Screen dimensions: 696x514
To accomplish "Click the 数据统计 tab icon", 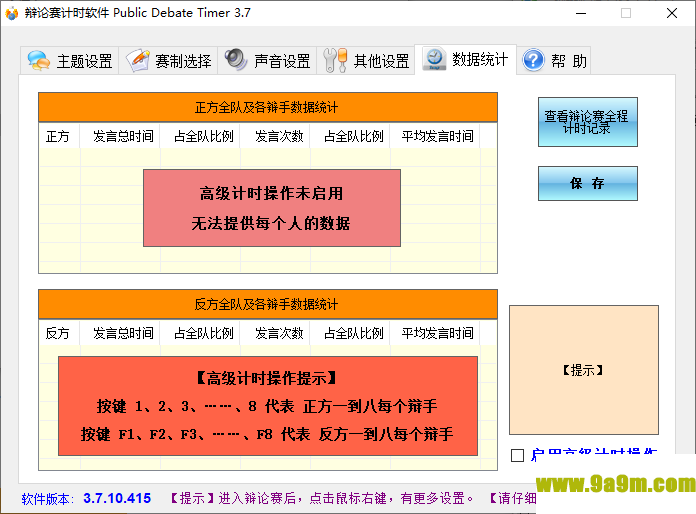I will coord(435,60).
